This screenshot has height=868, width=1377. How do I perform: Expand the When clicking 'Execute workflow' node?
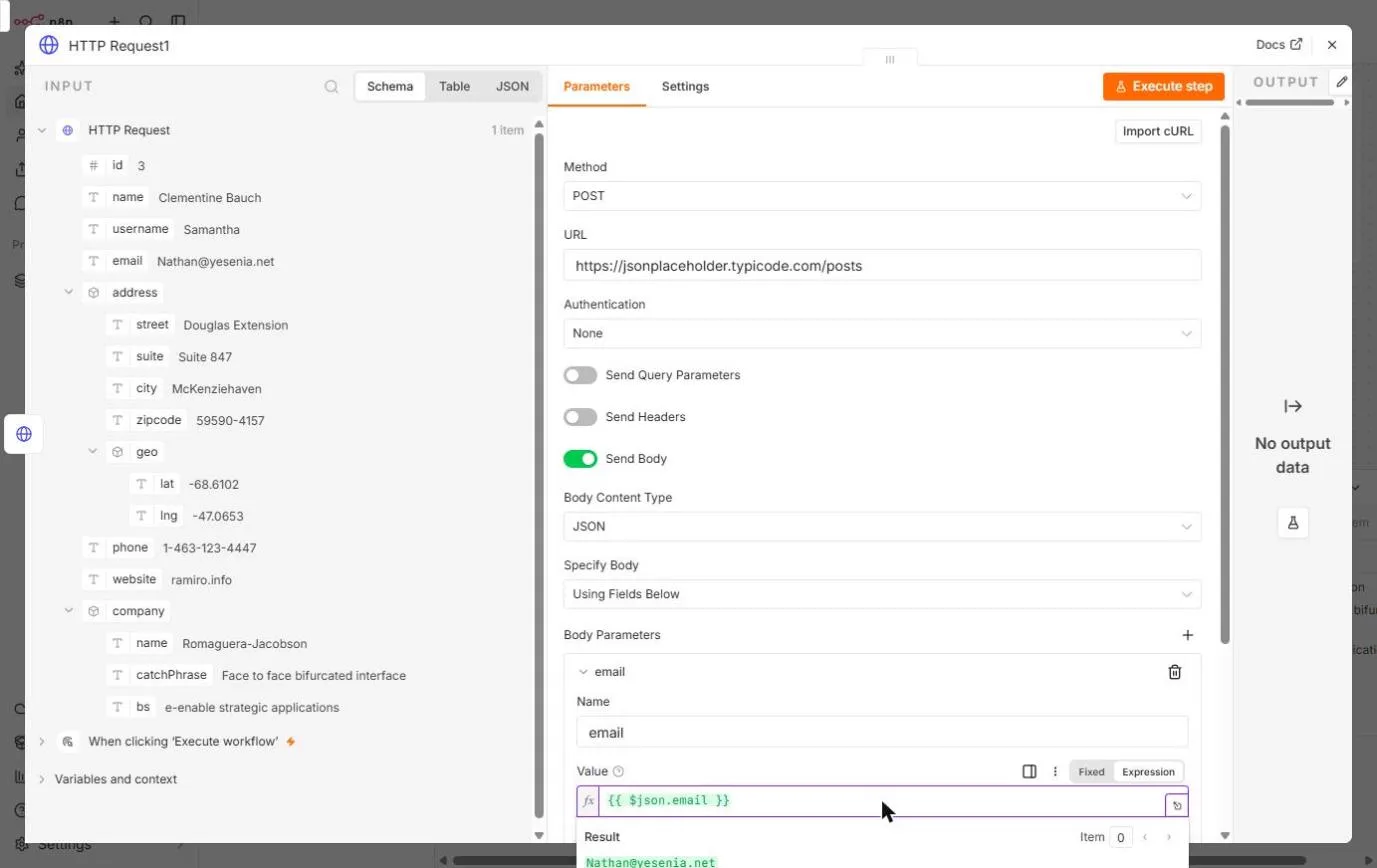[42, 742]
